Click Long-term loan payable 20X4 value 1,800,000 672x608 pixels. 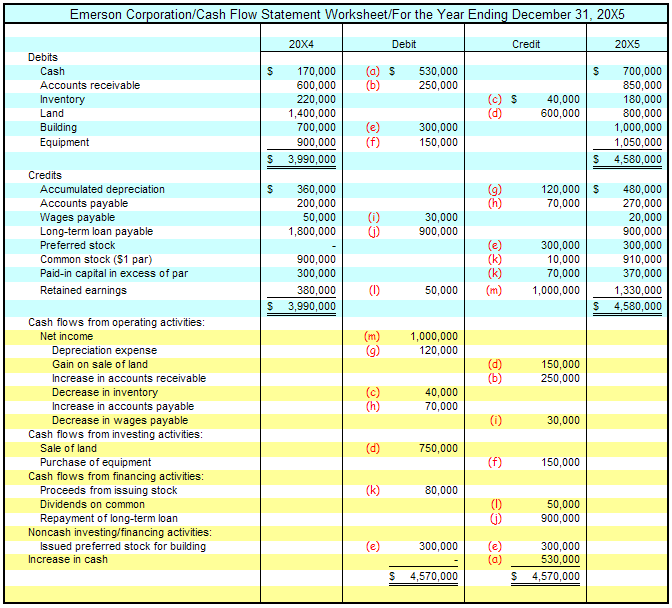312,231
